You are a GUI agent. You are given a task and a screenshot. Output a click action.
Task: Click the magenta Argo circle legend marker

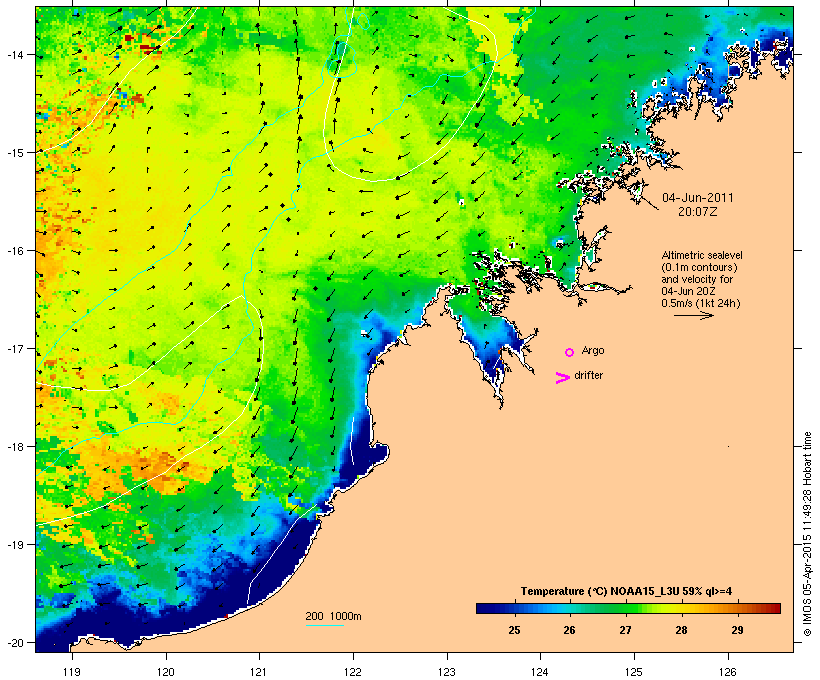click(570, 352)
